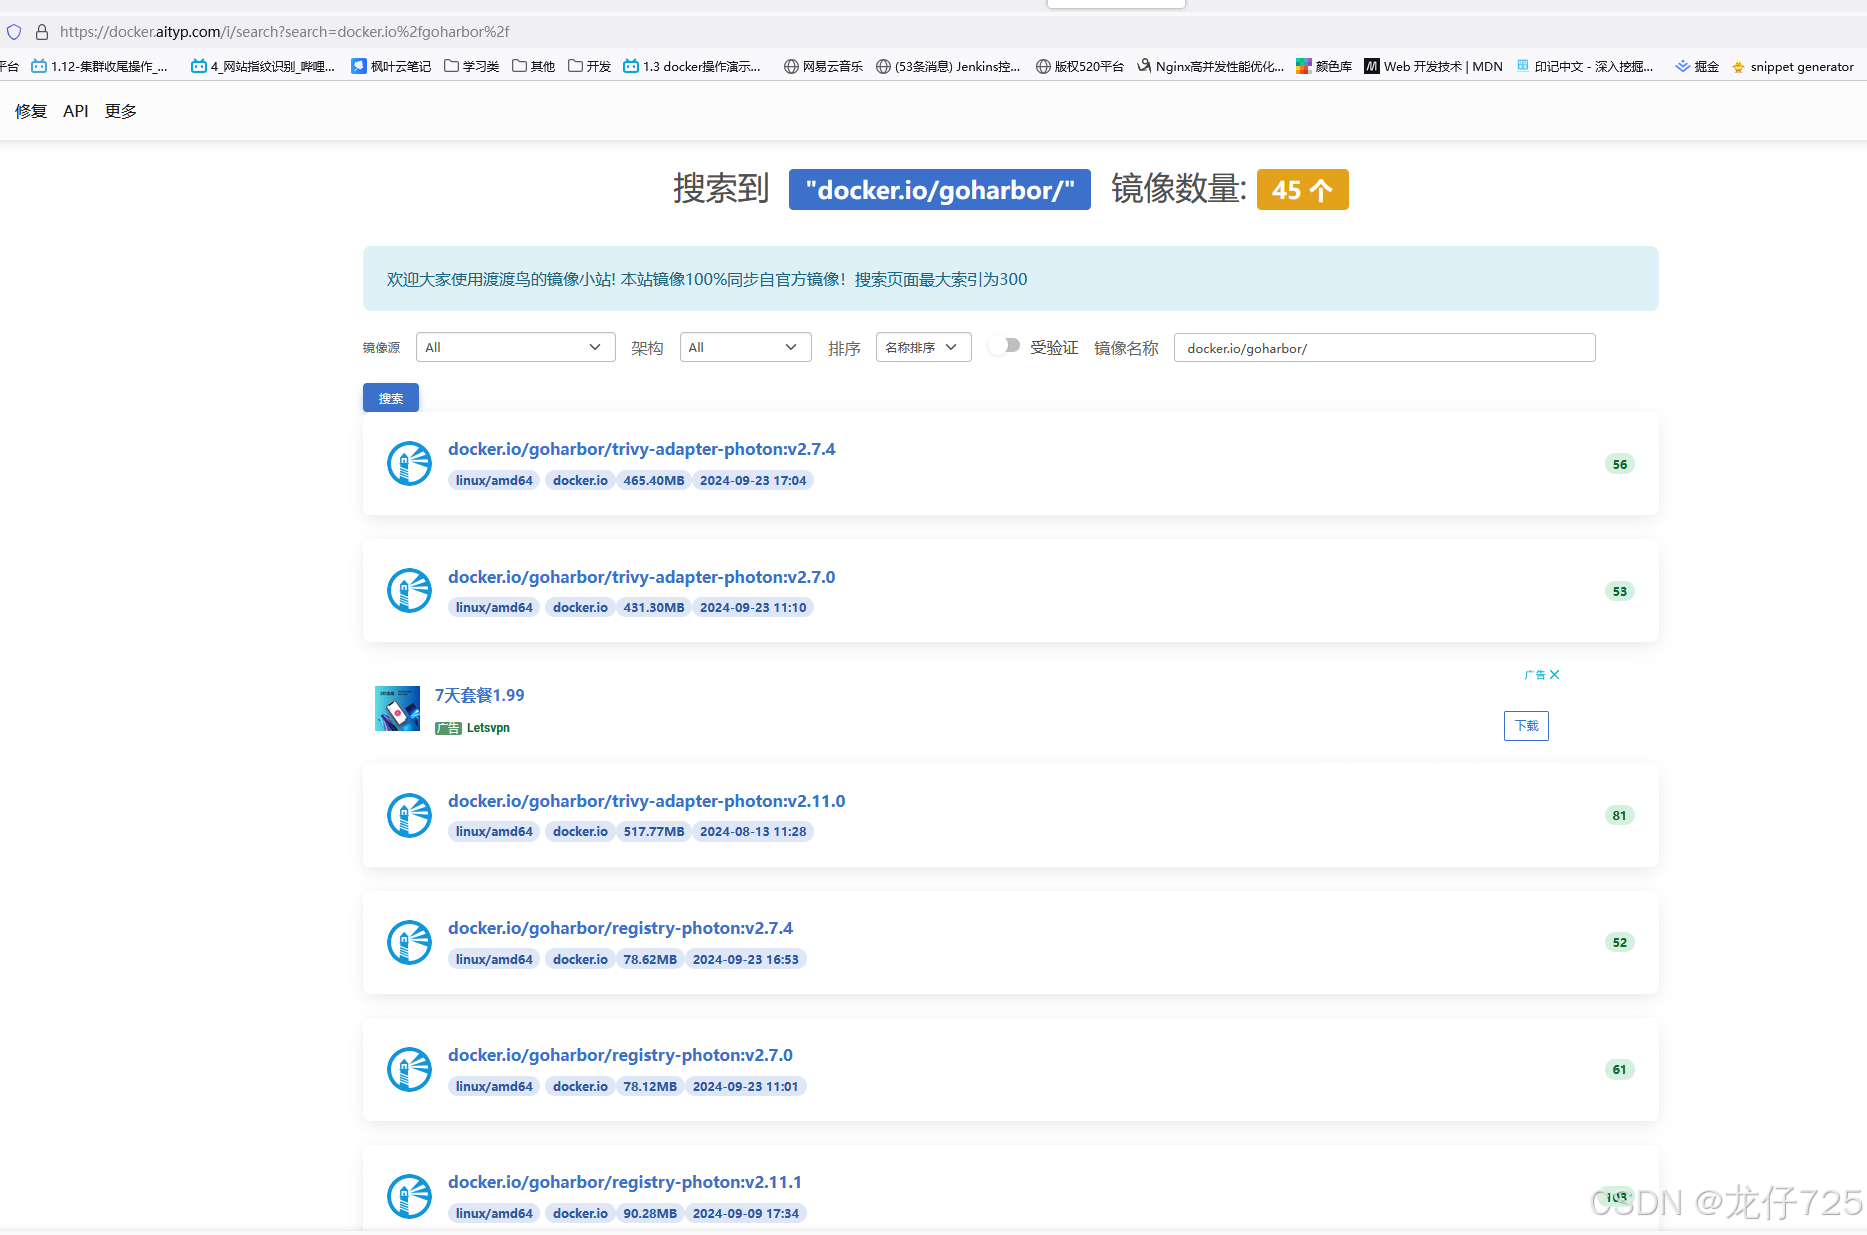The height and width of the screenshot is (1235, 1867).
Task: Open the API menu item
Action: pyautogui.click(x=76, y=111)
